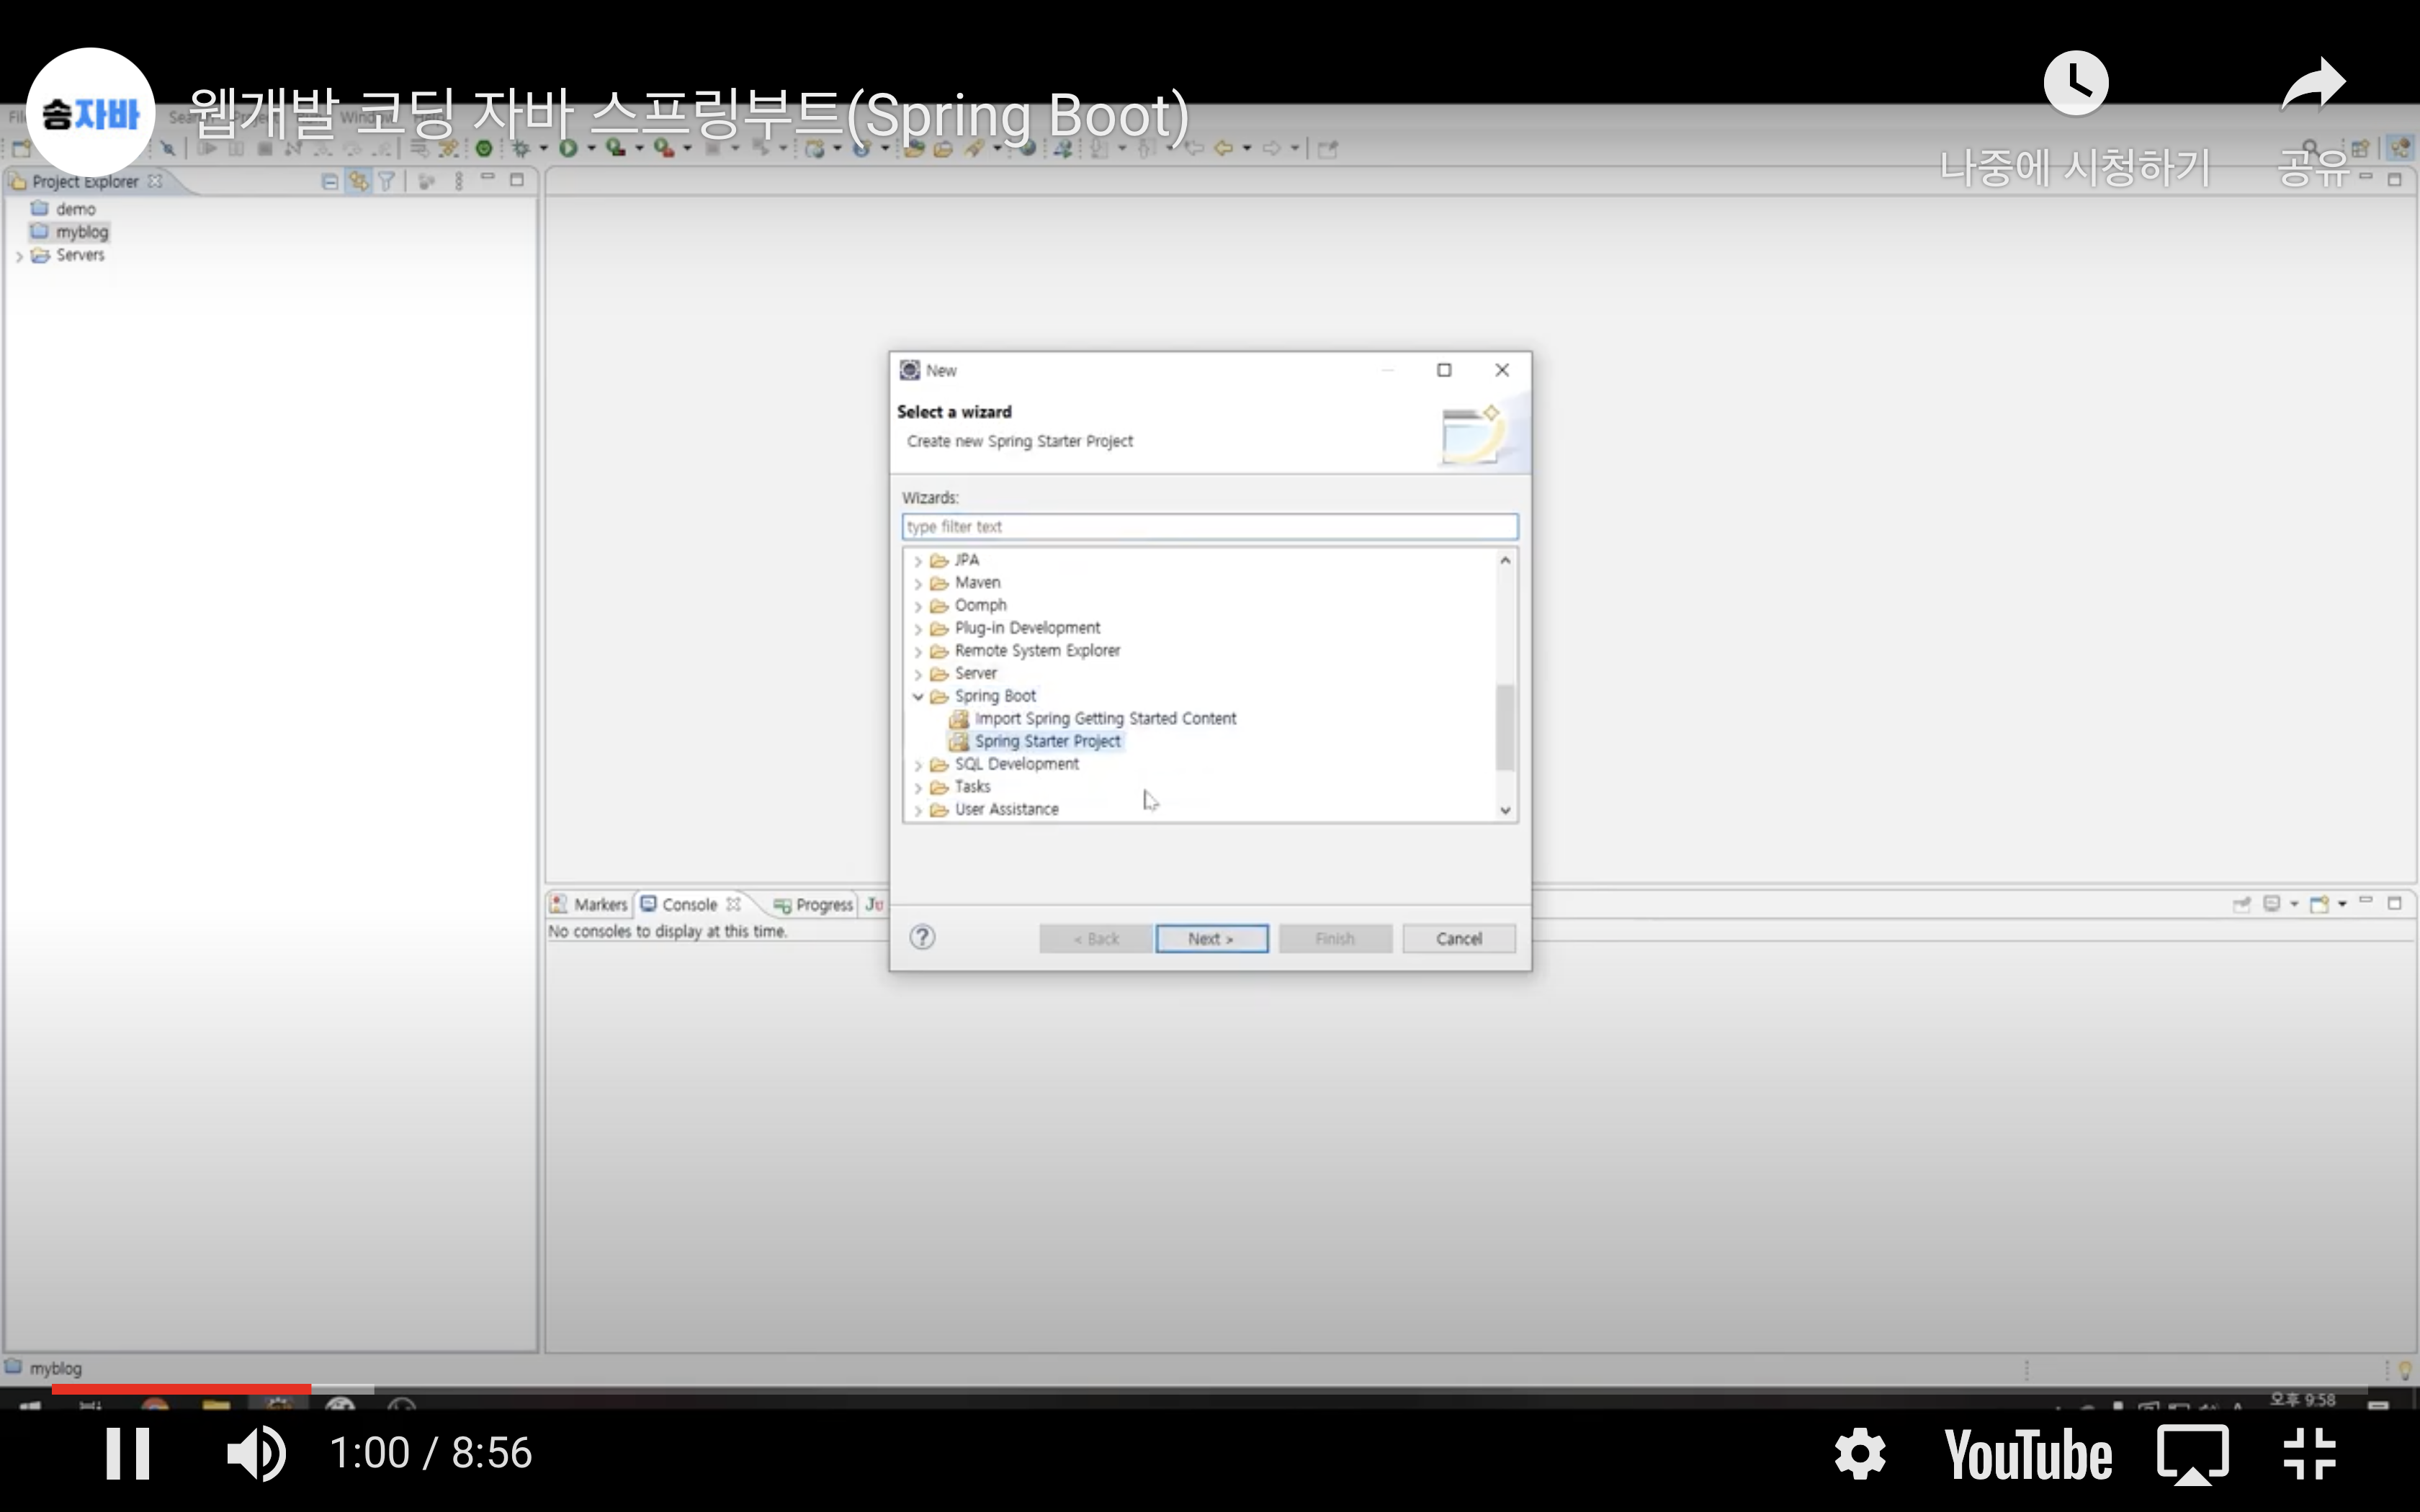Click the forward navigation arrow icon
The height and width of the screenshot is (1512, 2420).
(1271, 148)
